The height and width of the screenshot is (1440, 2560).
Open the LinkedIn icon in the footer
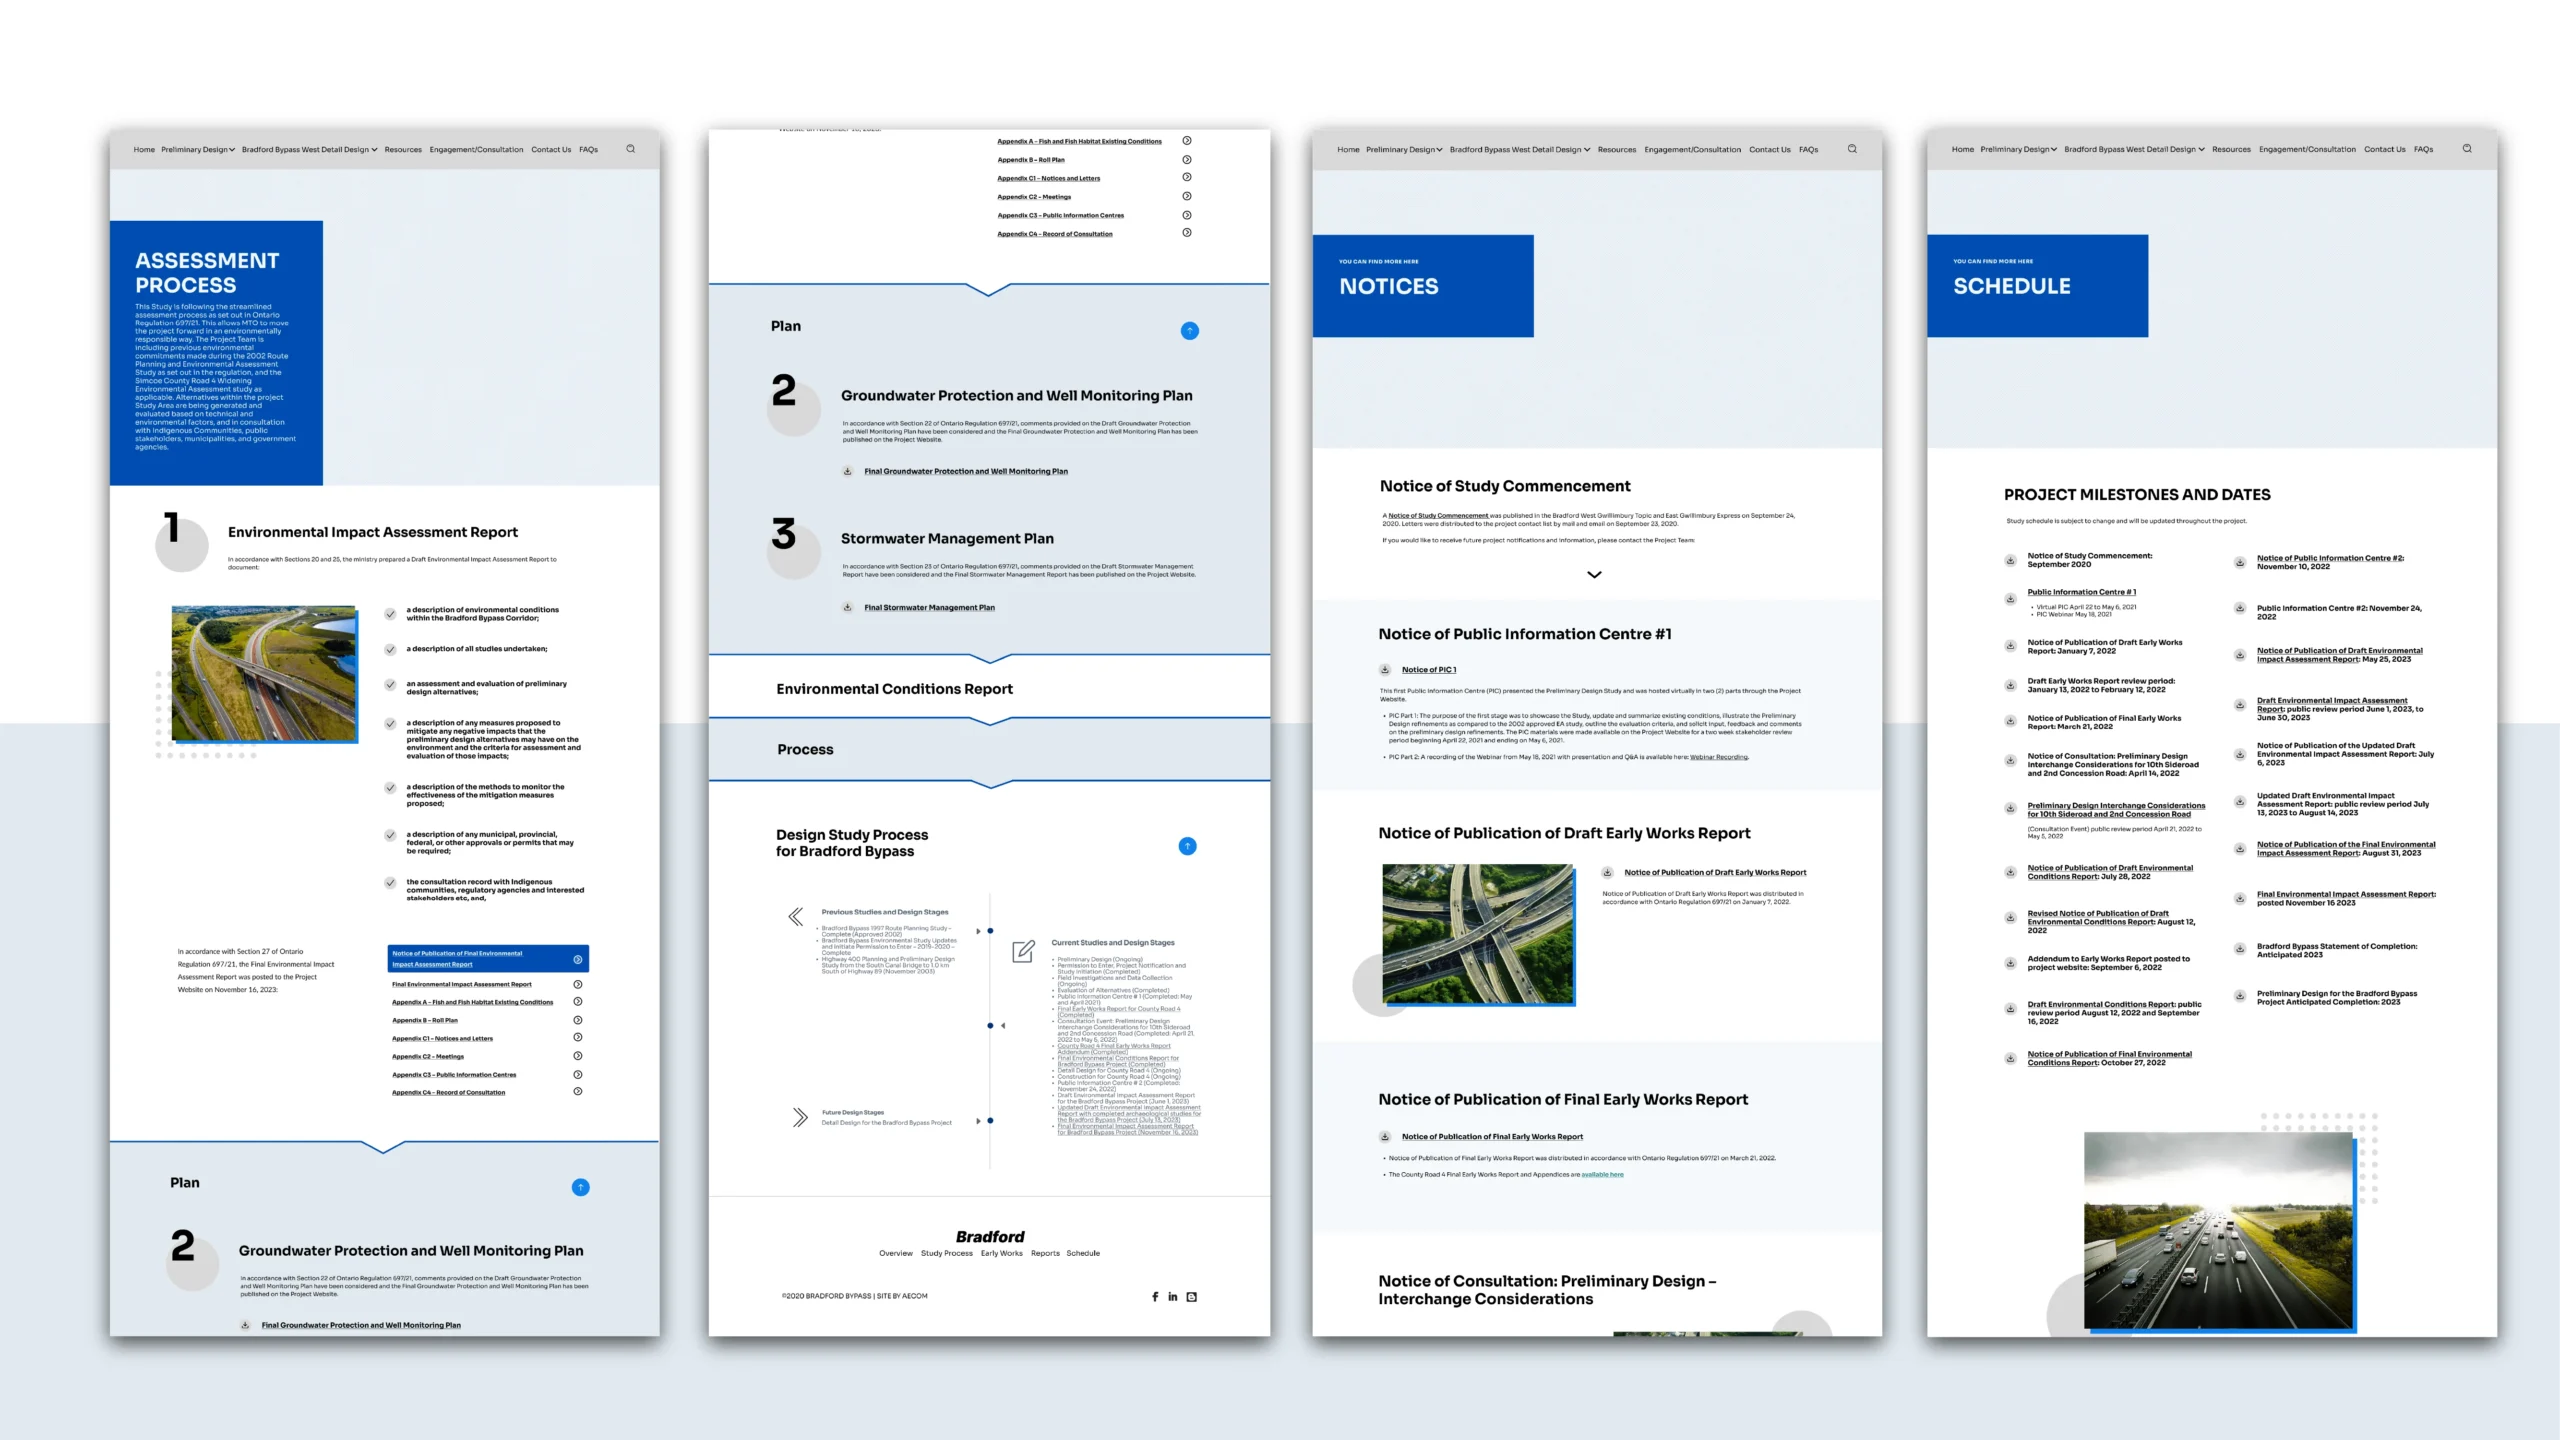tap(1173, 1296)
